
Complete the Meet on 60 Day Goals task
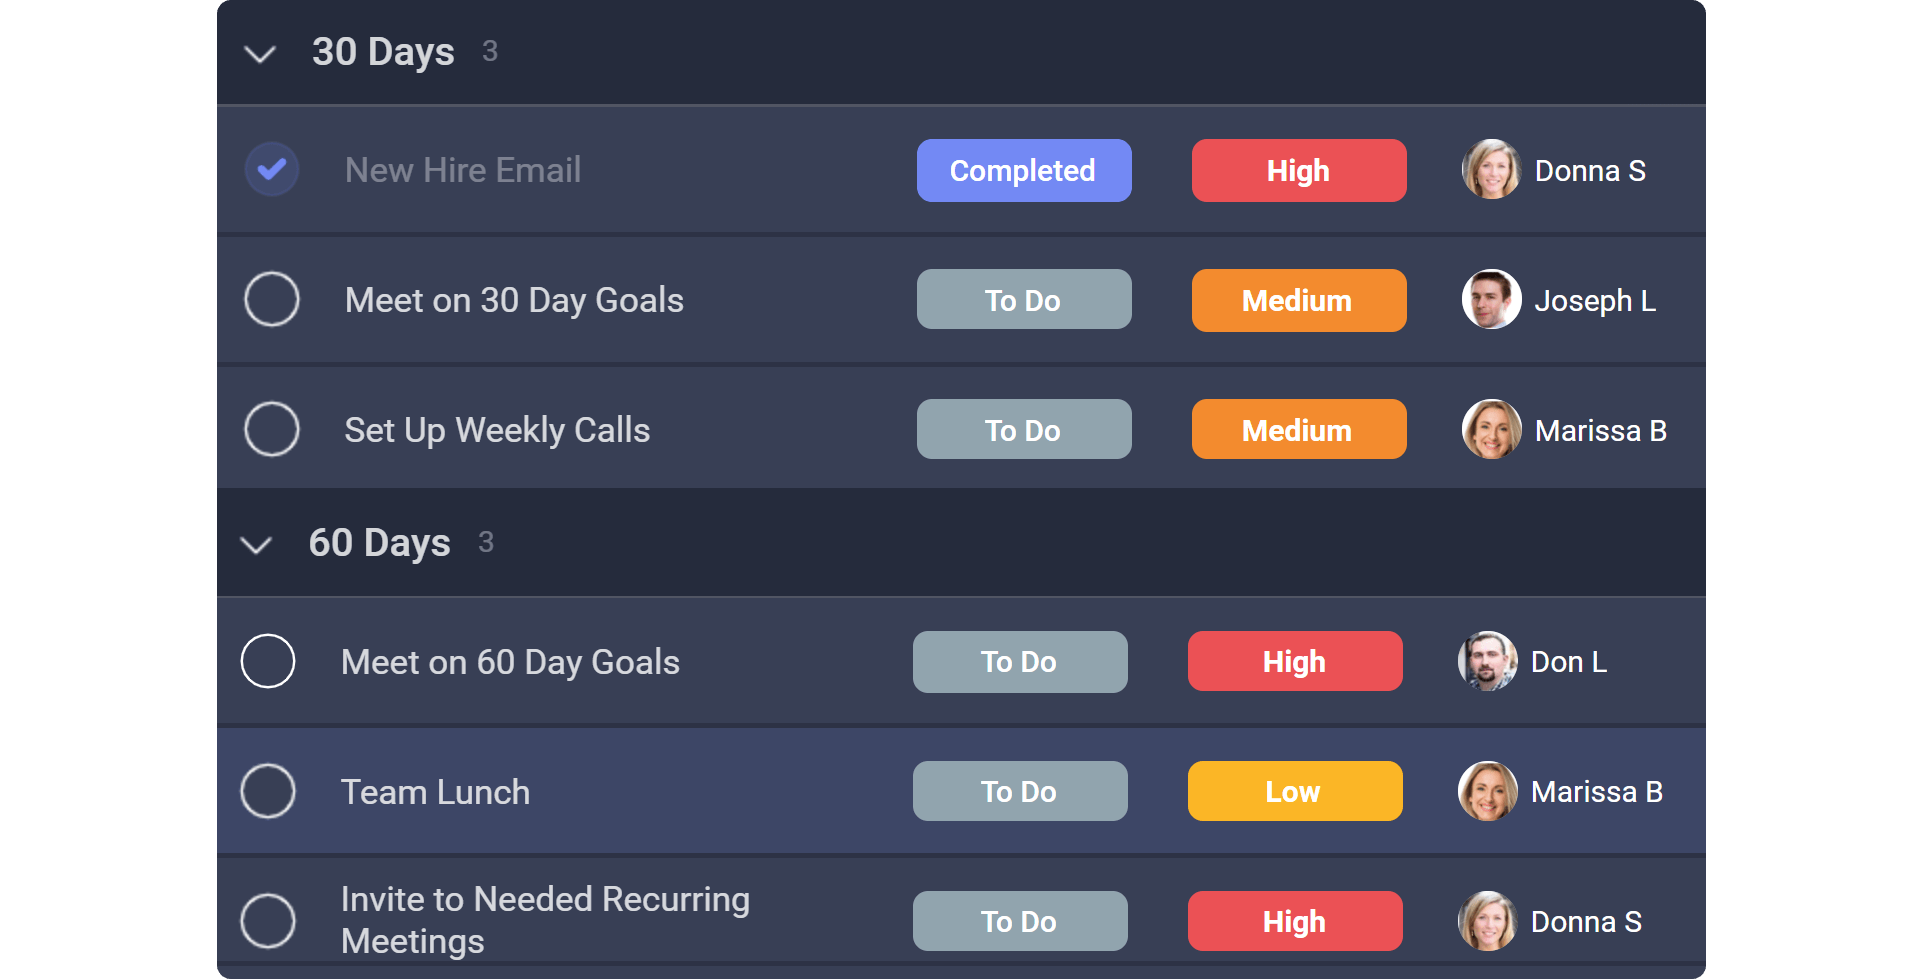pos(268,661)
